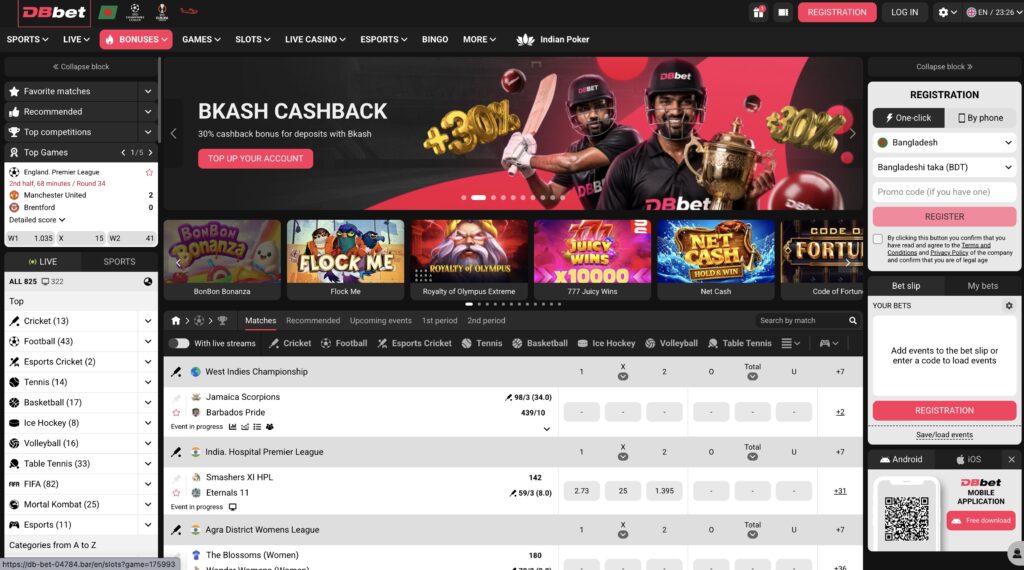Click the search magnifier in match search
The height and width of the screenshot is (570, 1024).
[x=852, y=321]
